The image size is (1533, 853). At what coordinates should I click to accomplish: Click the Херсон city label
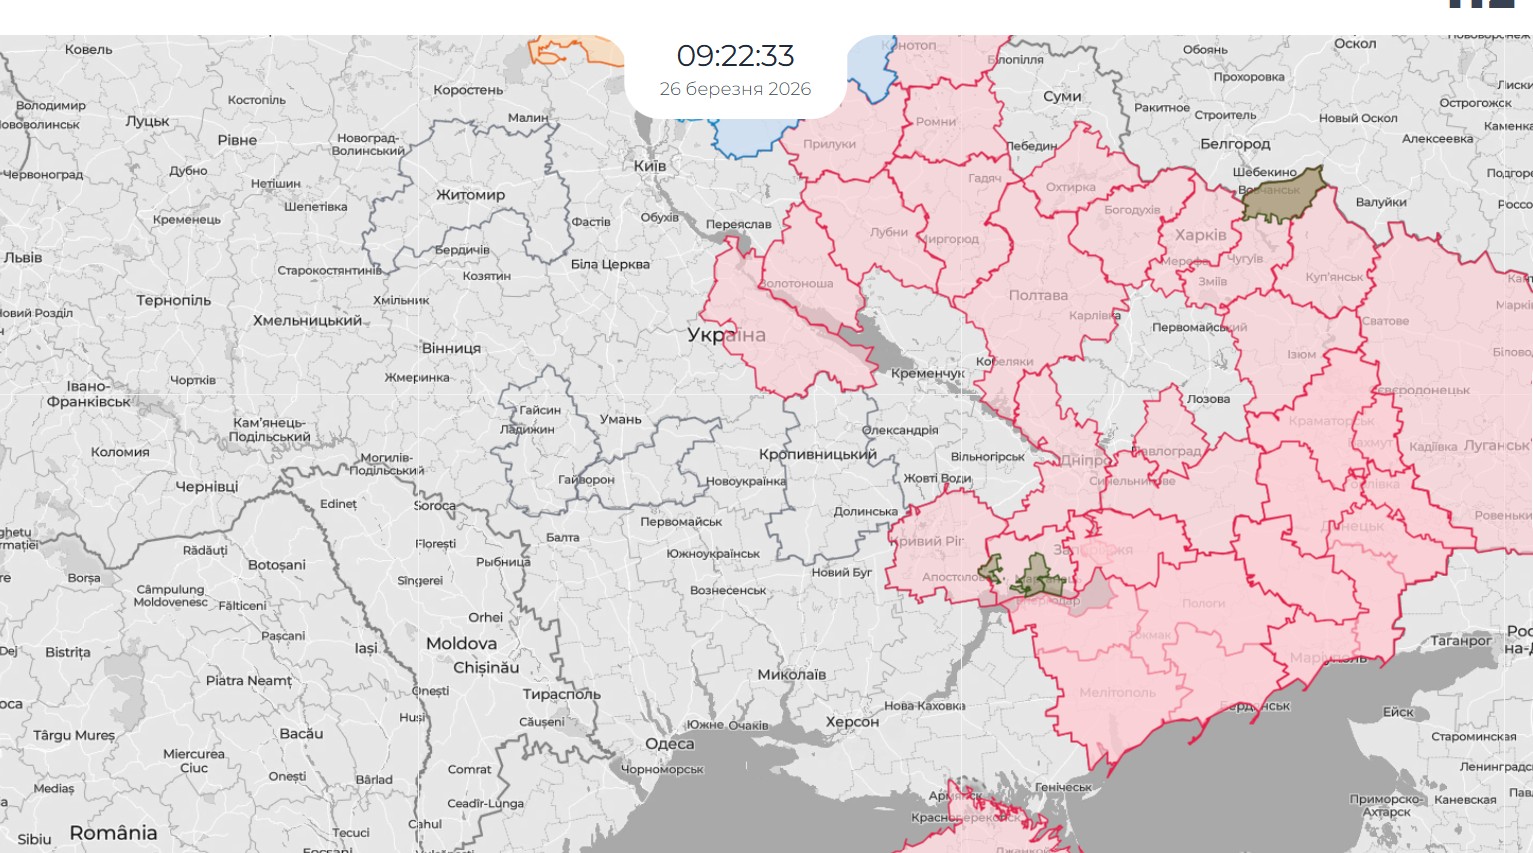tap(852, 722)
